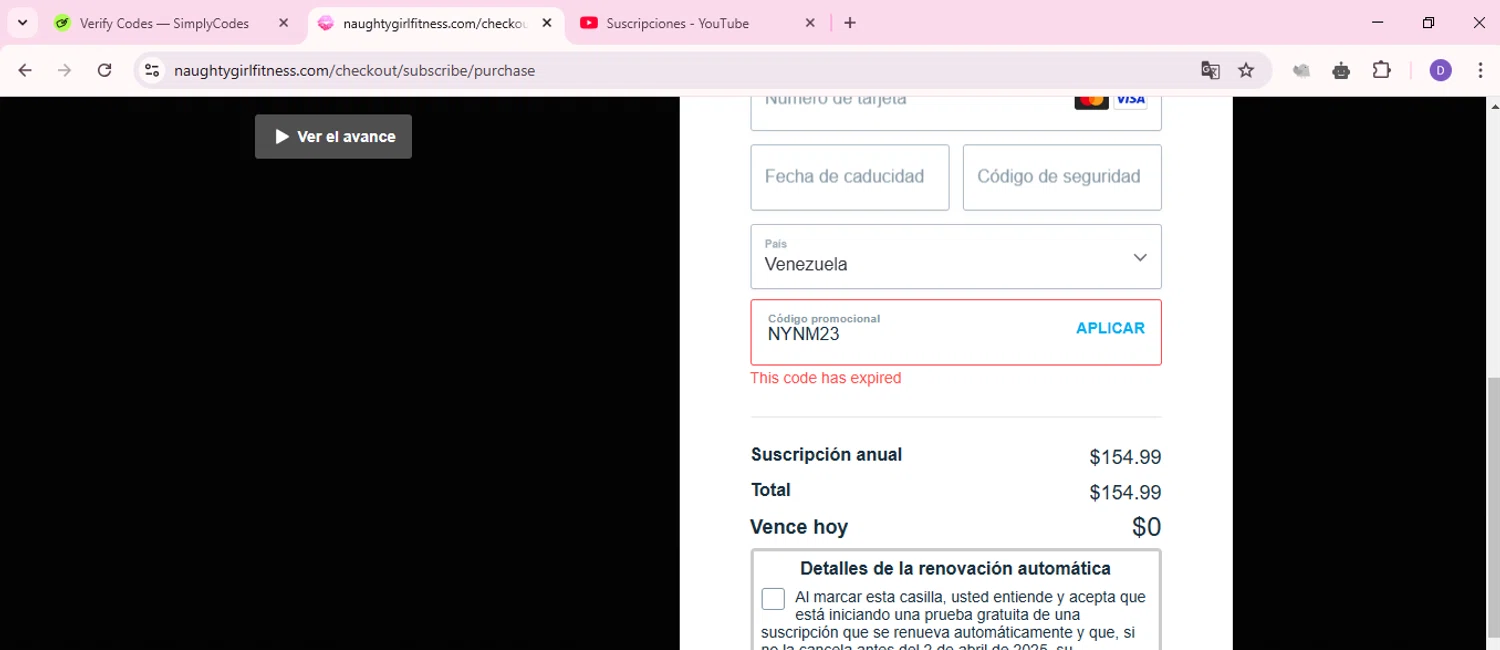Click the Suscripción anual label
The width and height of the screenshot is (1500, 650).
pos(826,455)
